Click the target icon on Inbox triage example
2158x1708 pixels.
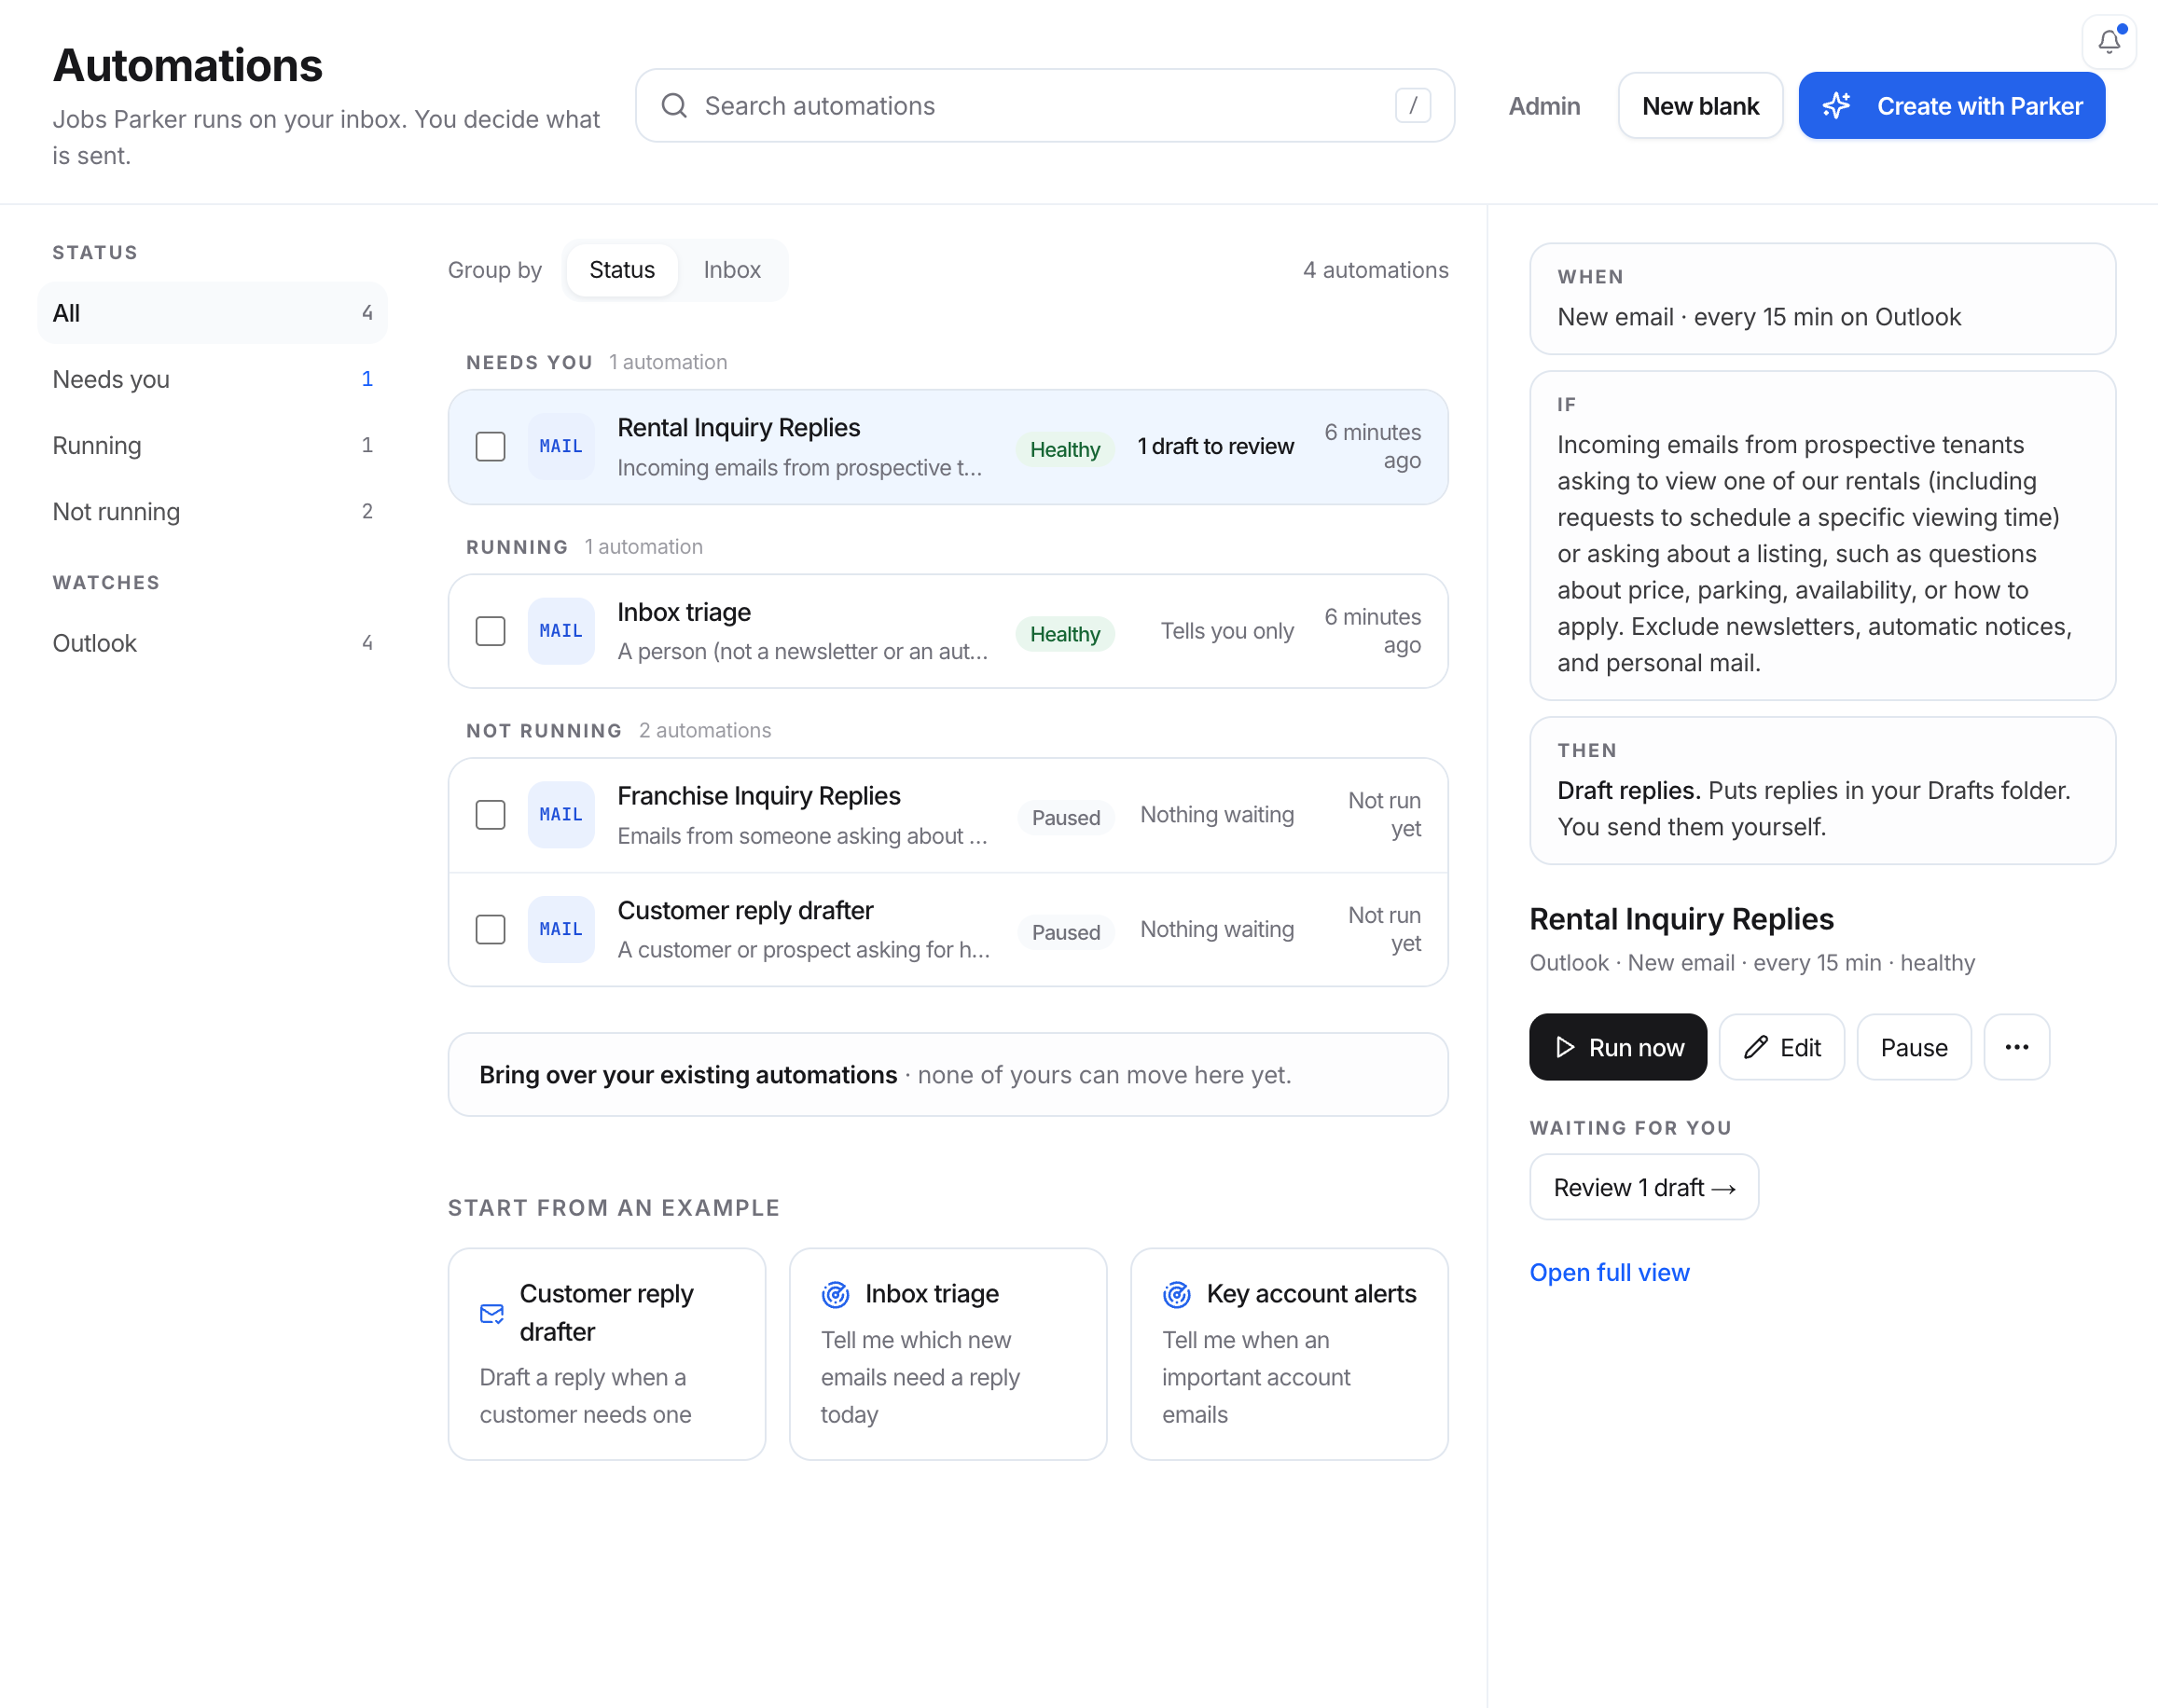(835, 1294)
